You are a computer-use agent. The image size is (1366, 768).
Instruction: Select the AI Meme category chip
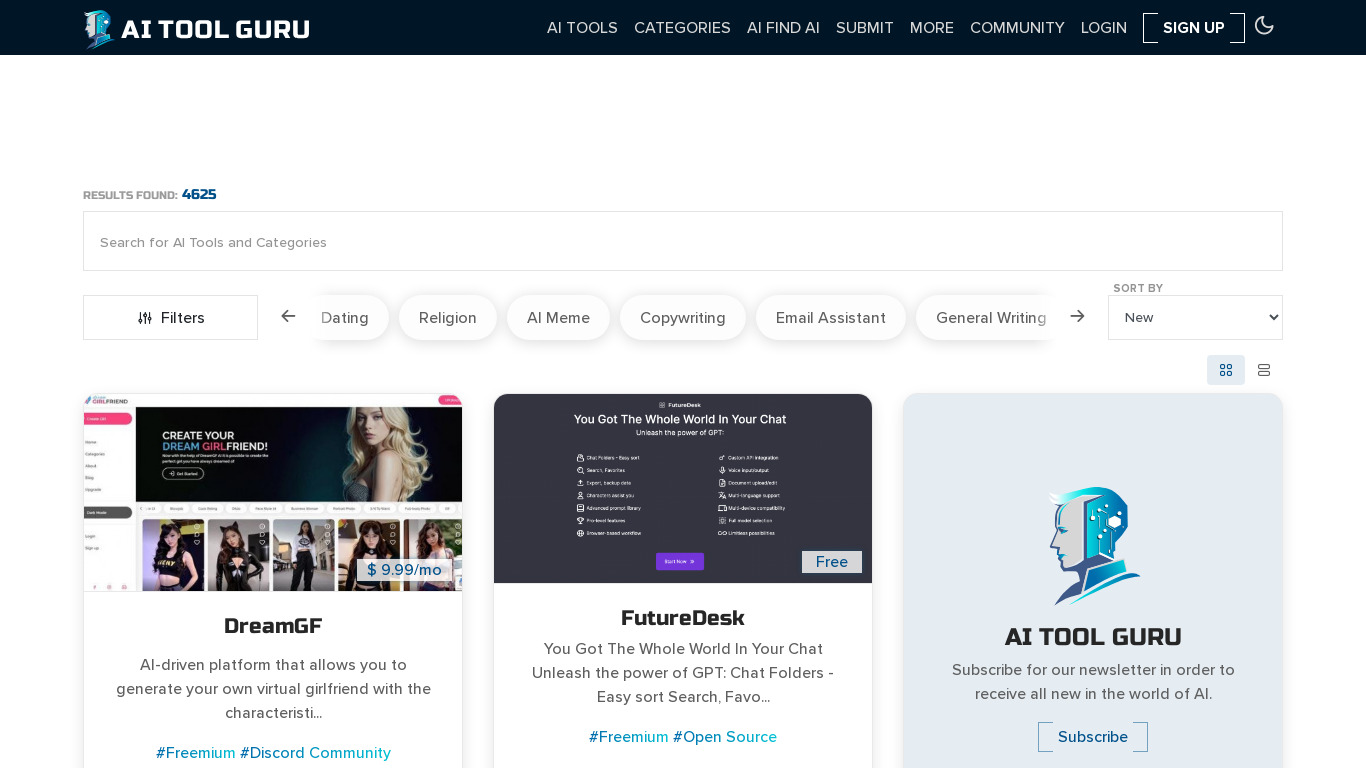(x=558, y=317)
